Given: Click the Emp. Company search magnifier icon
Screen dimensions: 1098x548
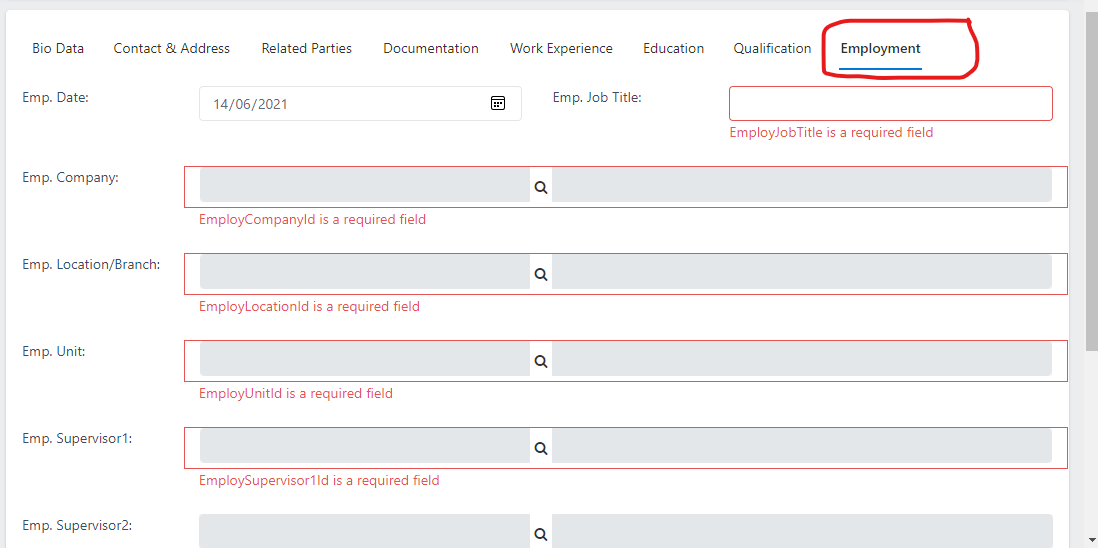Looking at the screenshot, I should click(x=541, y=187).
